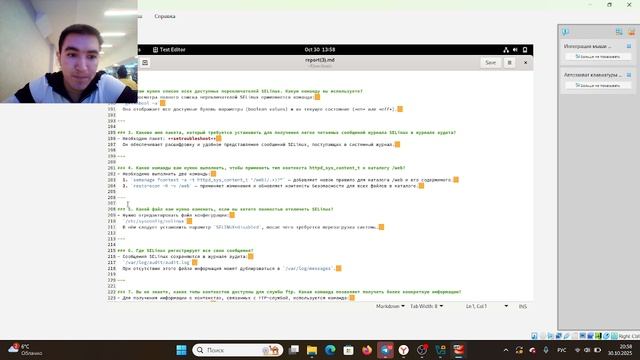Click the VirtualBox hard disk status icon
The image size is (640, 360).
pyautogui.click(x=534, y=336)
